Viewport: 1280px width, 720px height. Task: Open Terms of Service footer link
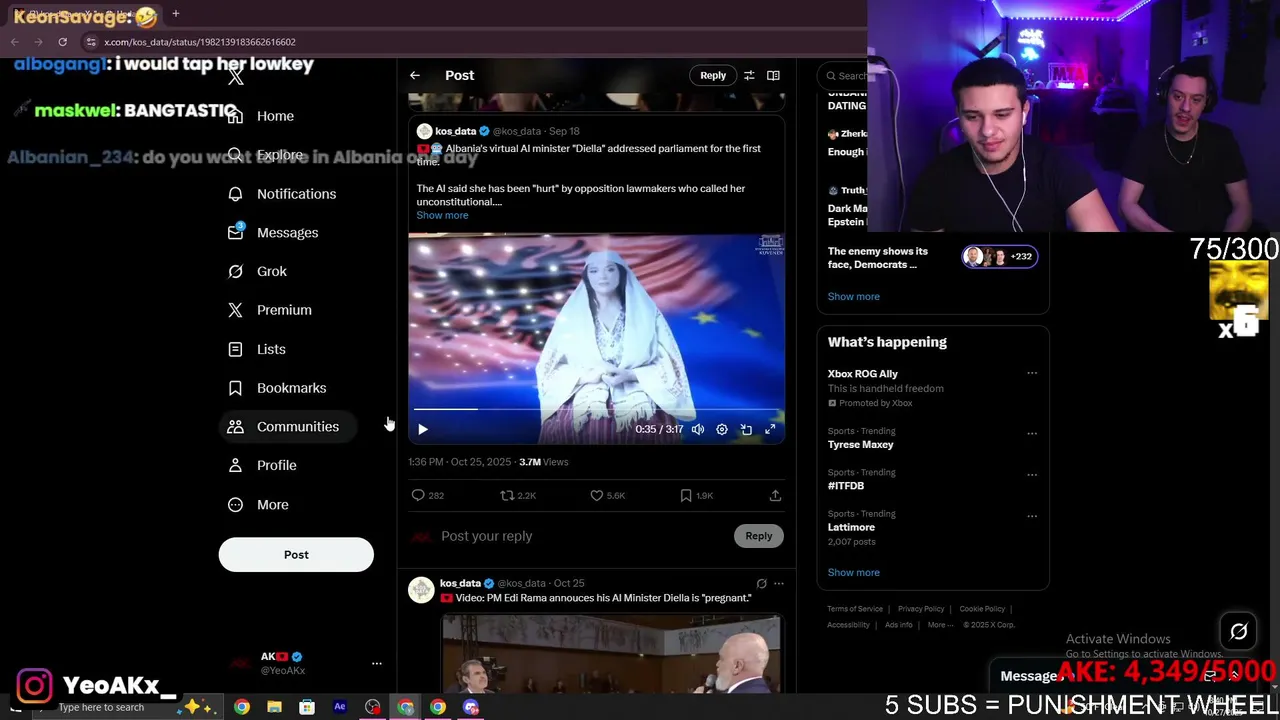(855, 609)
